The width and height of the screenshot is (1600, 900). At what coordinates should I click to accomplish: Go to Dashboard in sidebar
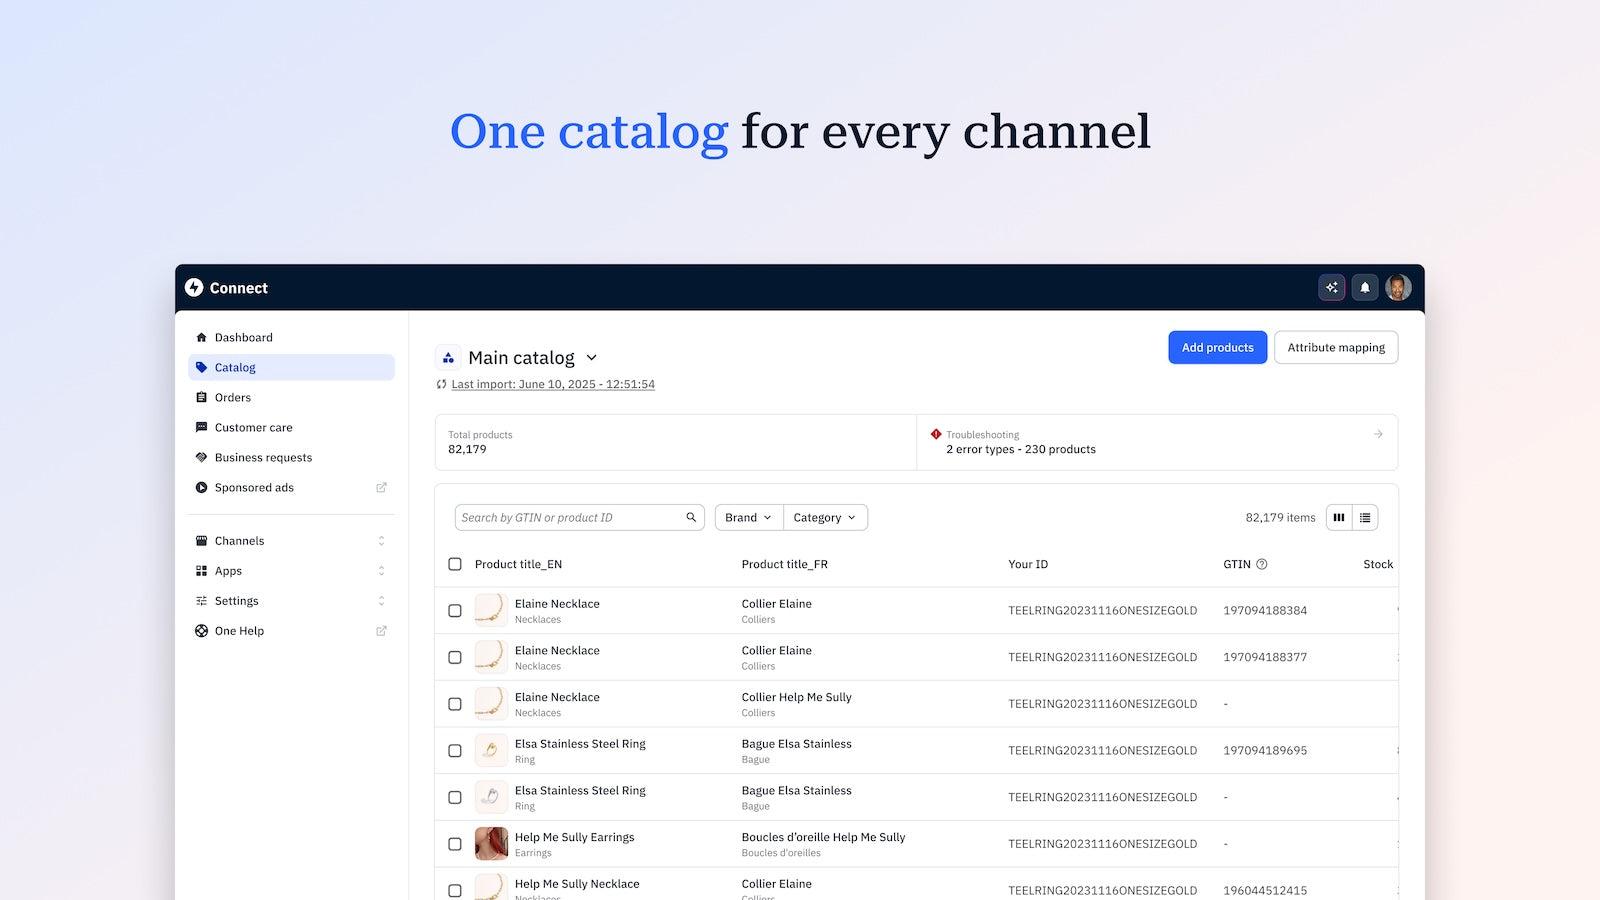point(291,338)
